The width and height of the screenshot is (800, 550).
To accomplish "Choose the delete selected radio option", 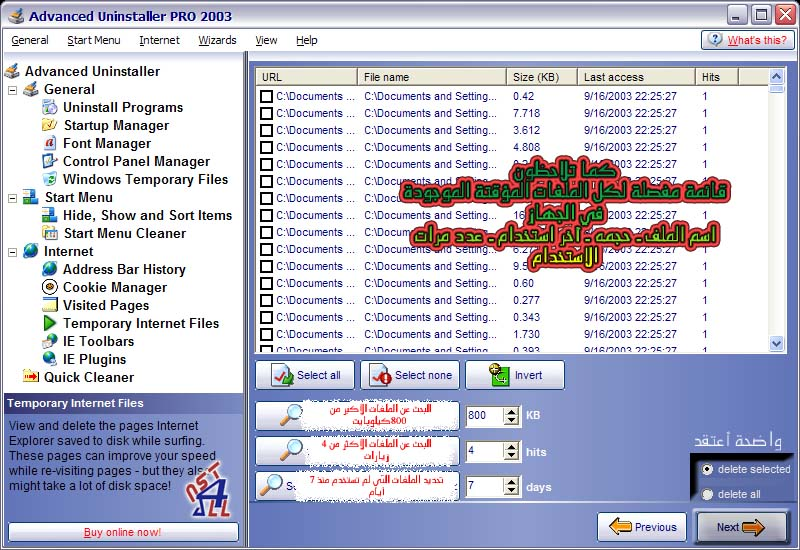I will click(x=707, y=469).
